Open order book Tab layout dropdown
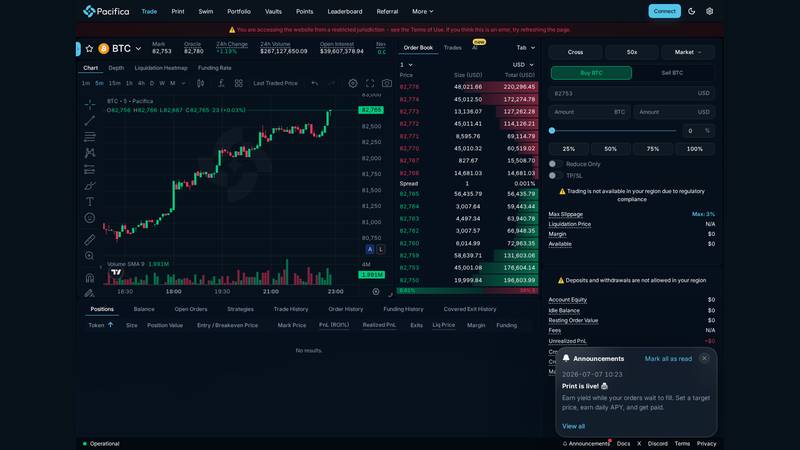Viewport: 800px width, 450px height. point(526,48)
